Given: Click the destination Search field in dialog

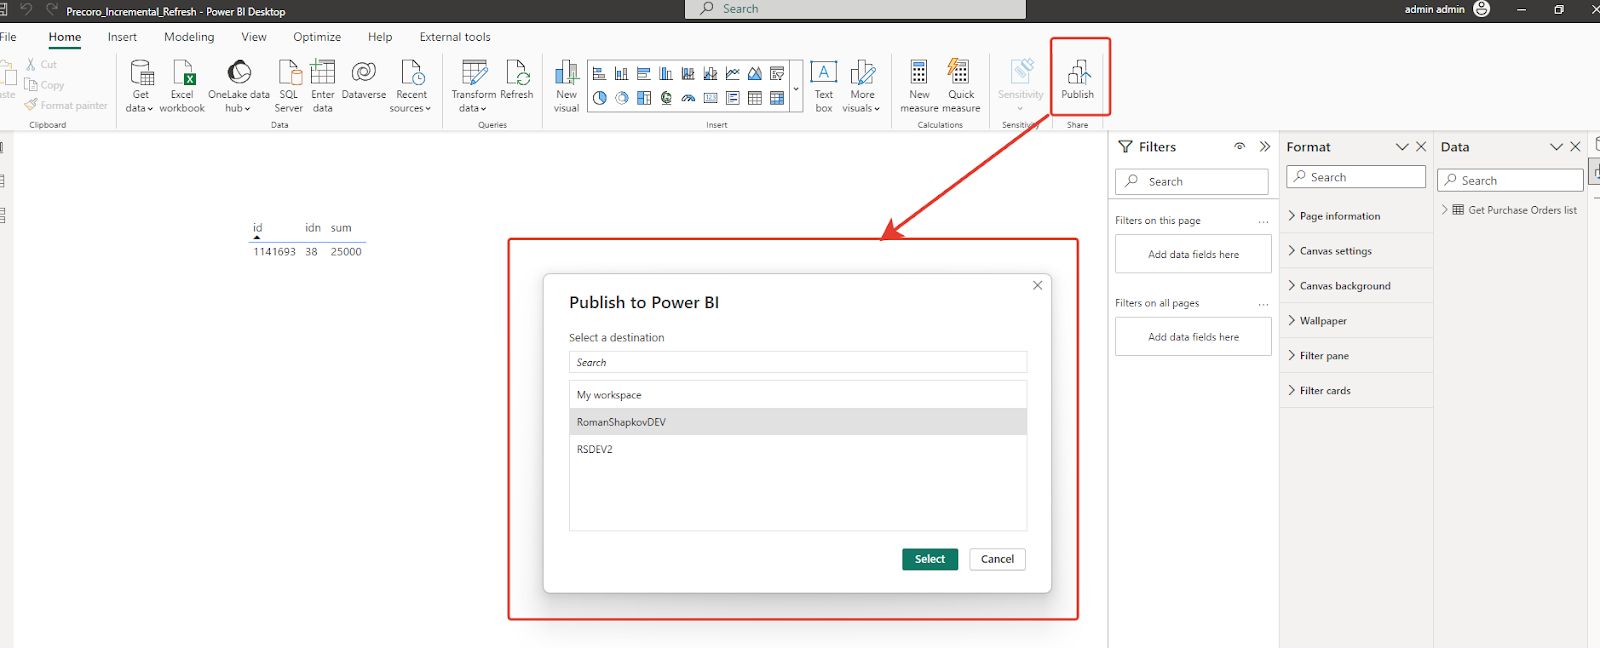Looking at the screenshot, I should [x=798, y=362].
